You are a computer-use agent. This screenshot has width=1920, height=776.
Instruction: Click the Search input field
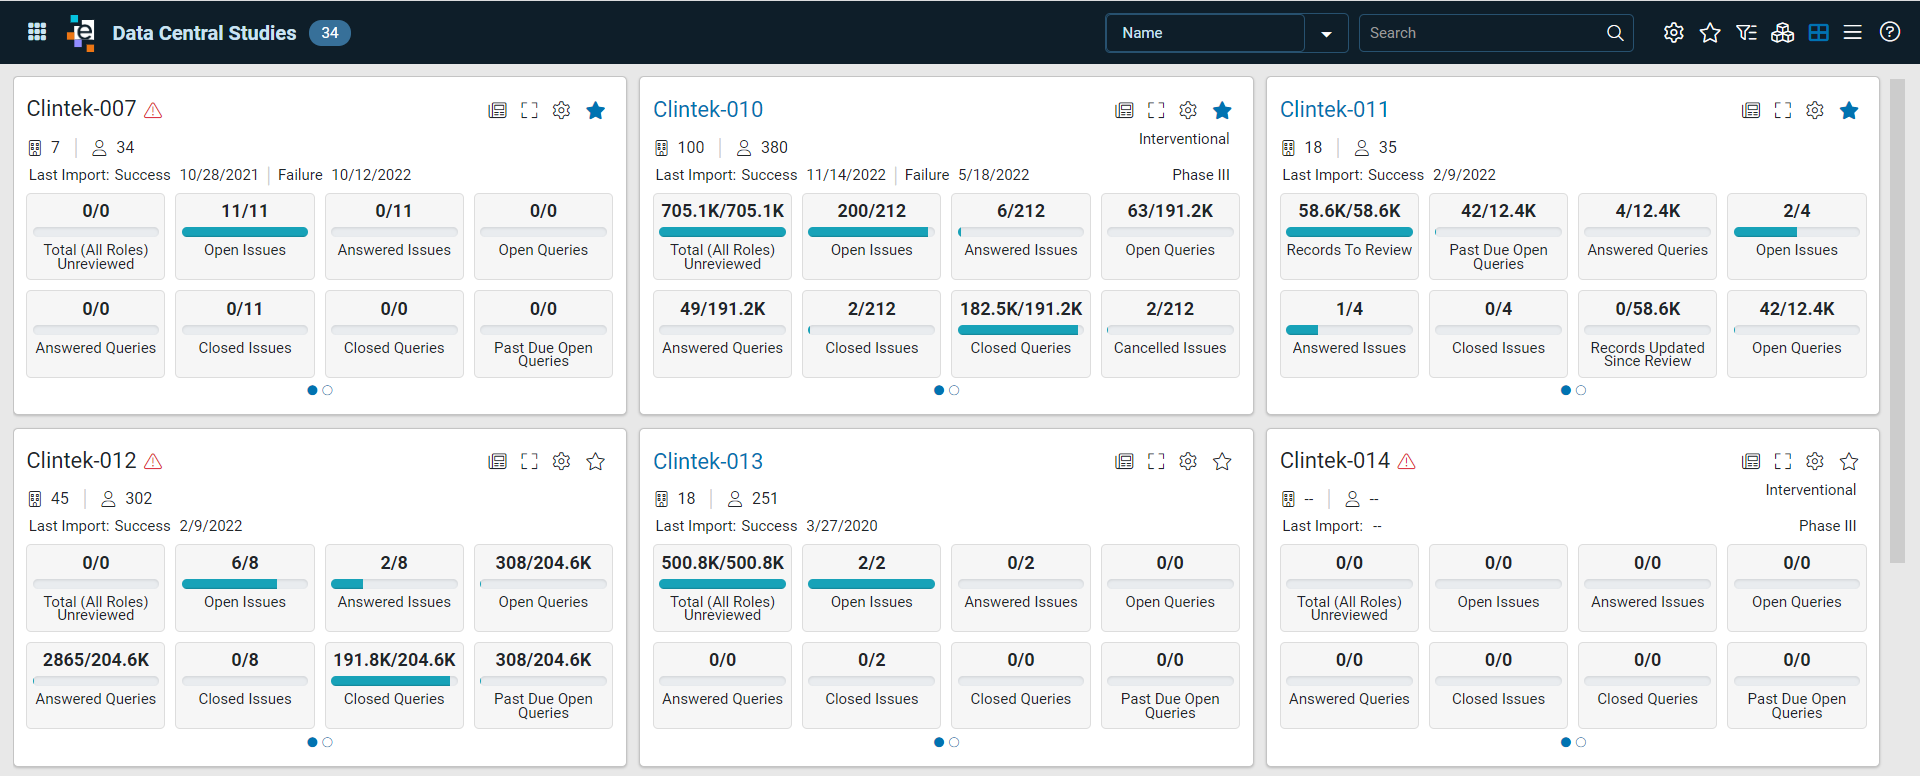(1483, 33)
